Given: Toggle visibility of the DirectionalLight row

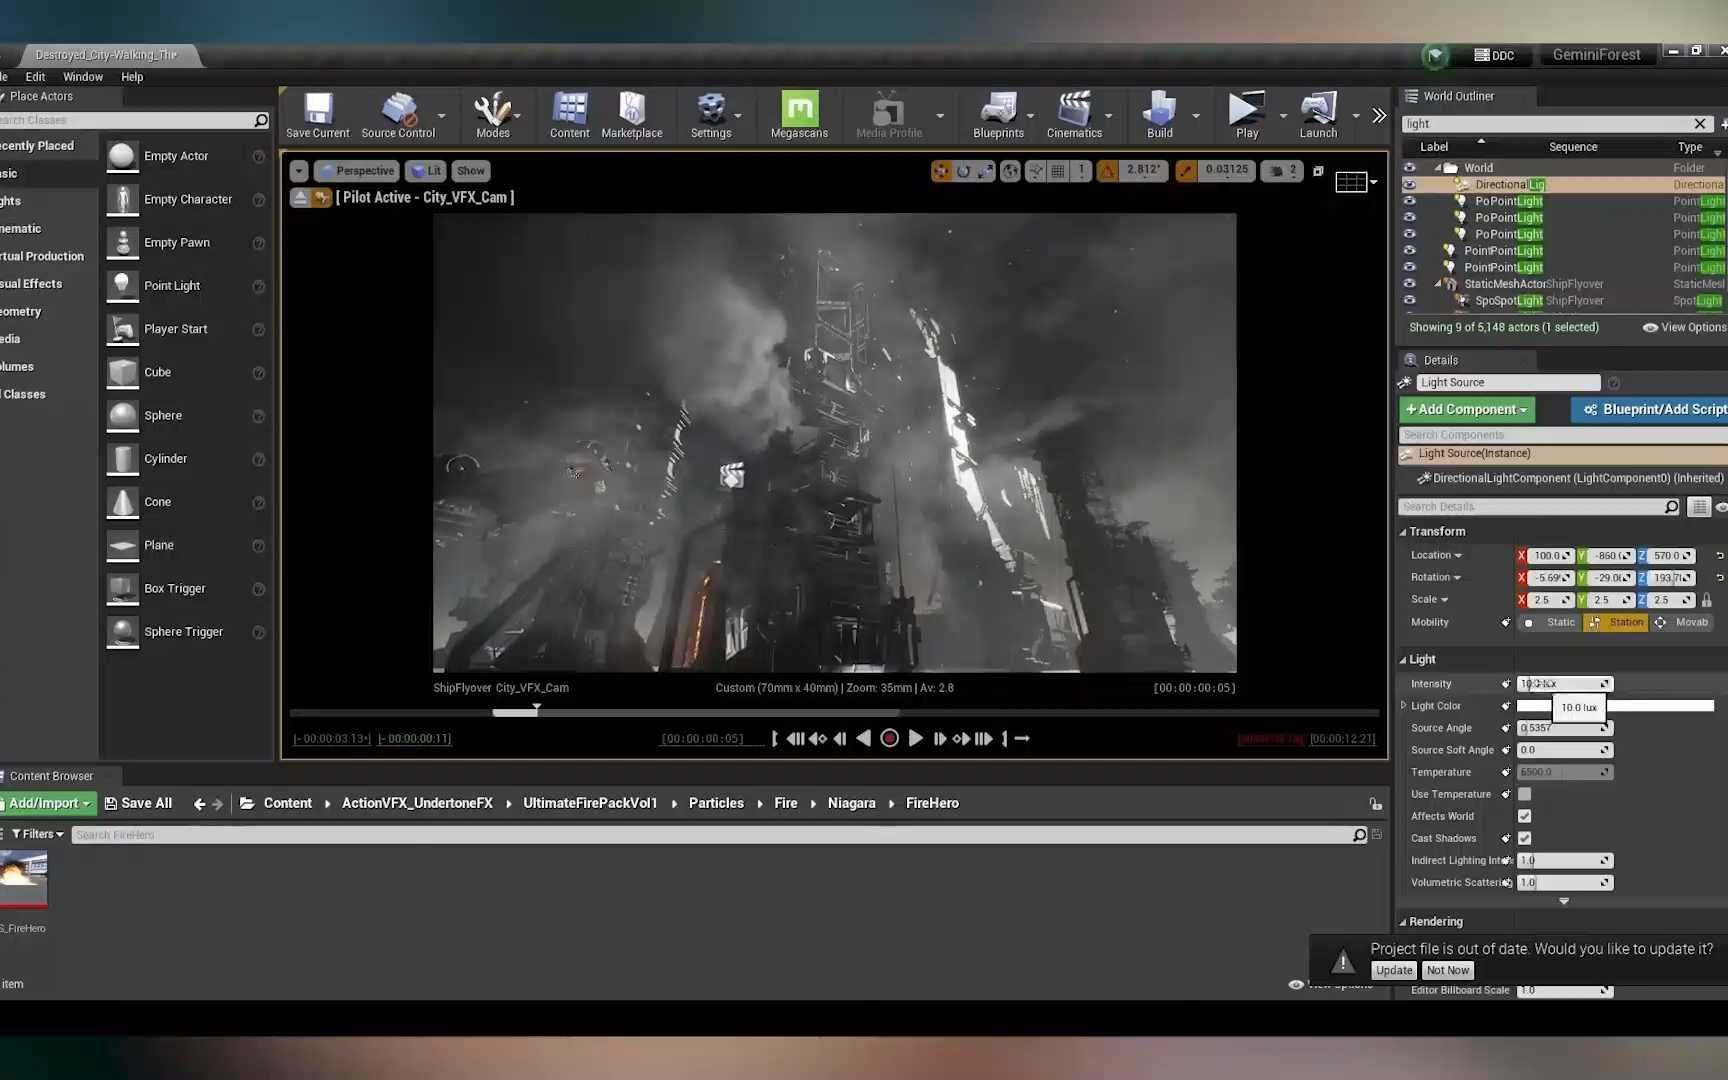Looking at the screenshot, I should tap(1409, 184).
